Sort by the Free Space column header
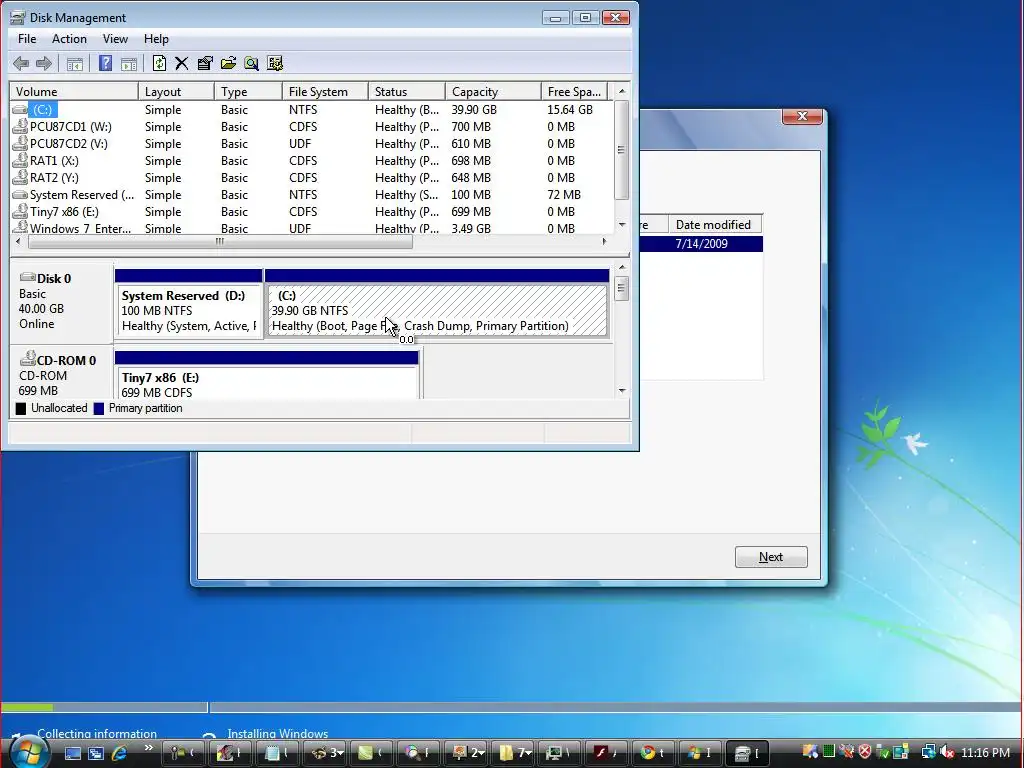 tap(574, 91)
